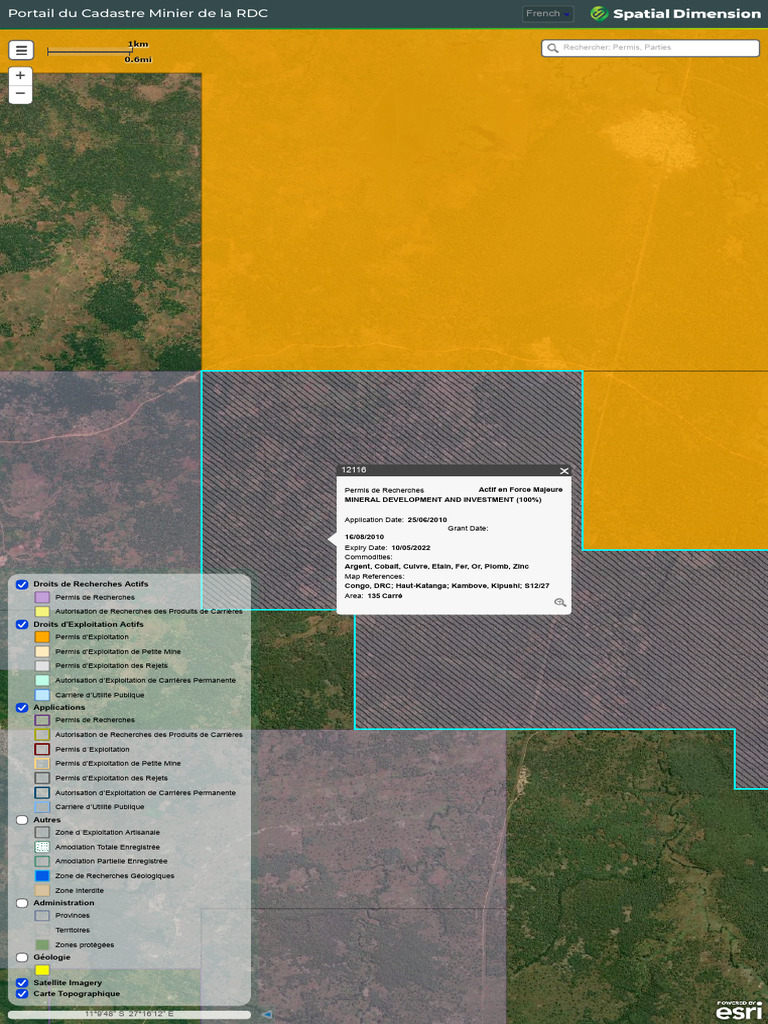Viewport: 768px width, 1024px height.
Task: Click light gray Exploitation des Rejets active swatch
Action: (42, 666)
